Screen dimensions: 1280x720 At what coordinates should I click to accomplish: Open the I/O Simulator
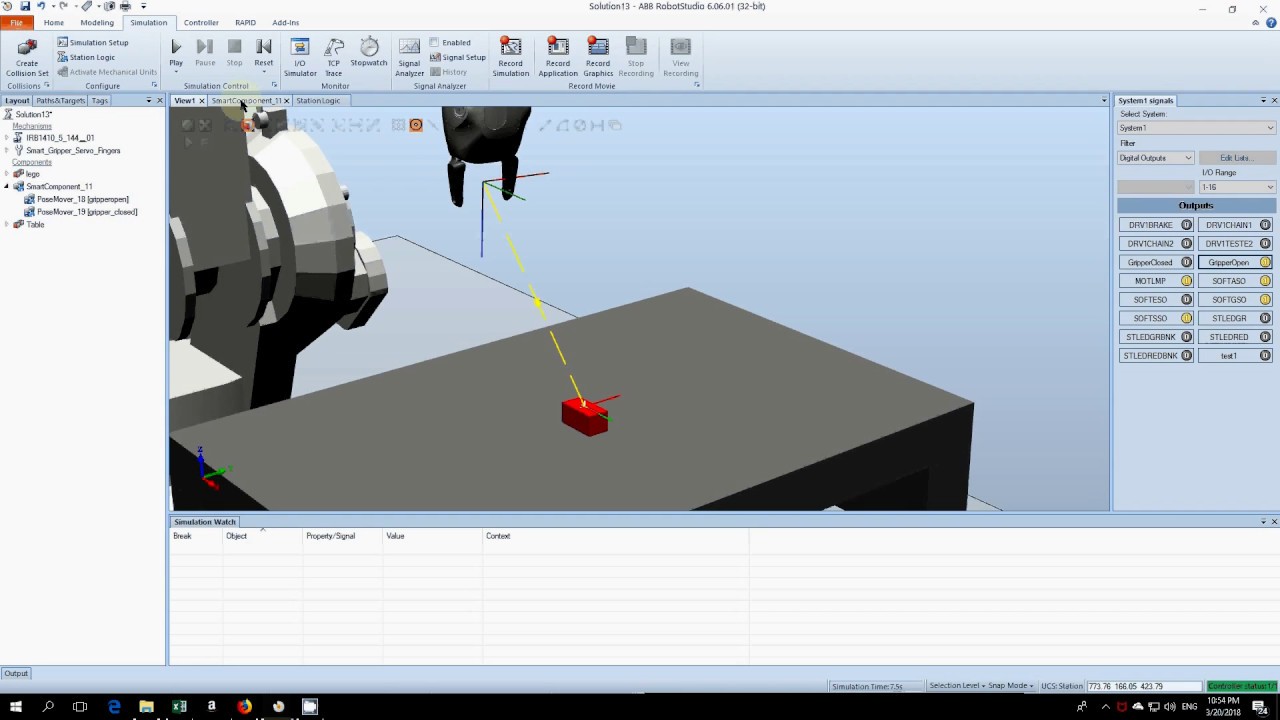point(300,58)
